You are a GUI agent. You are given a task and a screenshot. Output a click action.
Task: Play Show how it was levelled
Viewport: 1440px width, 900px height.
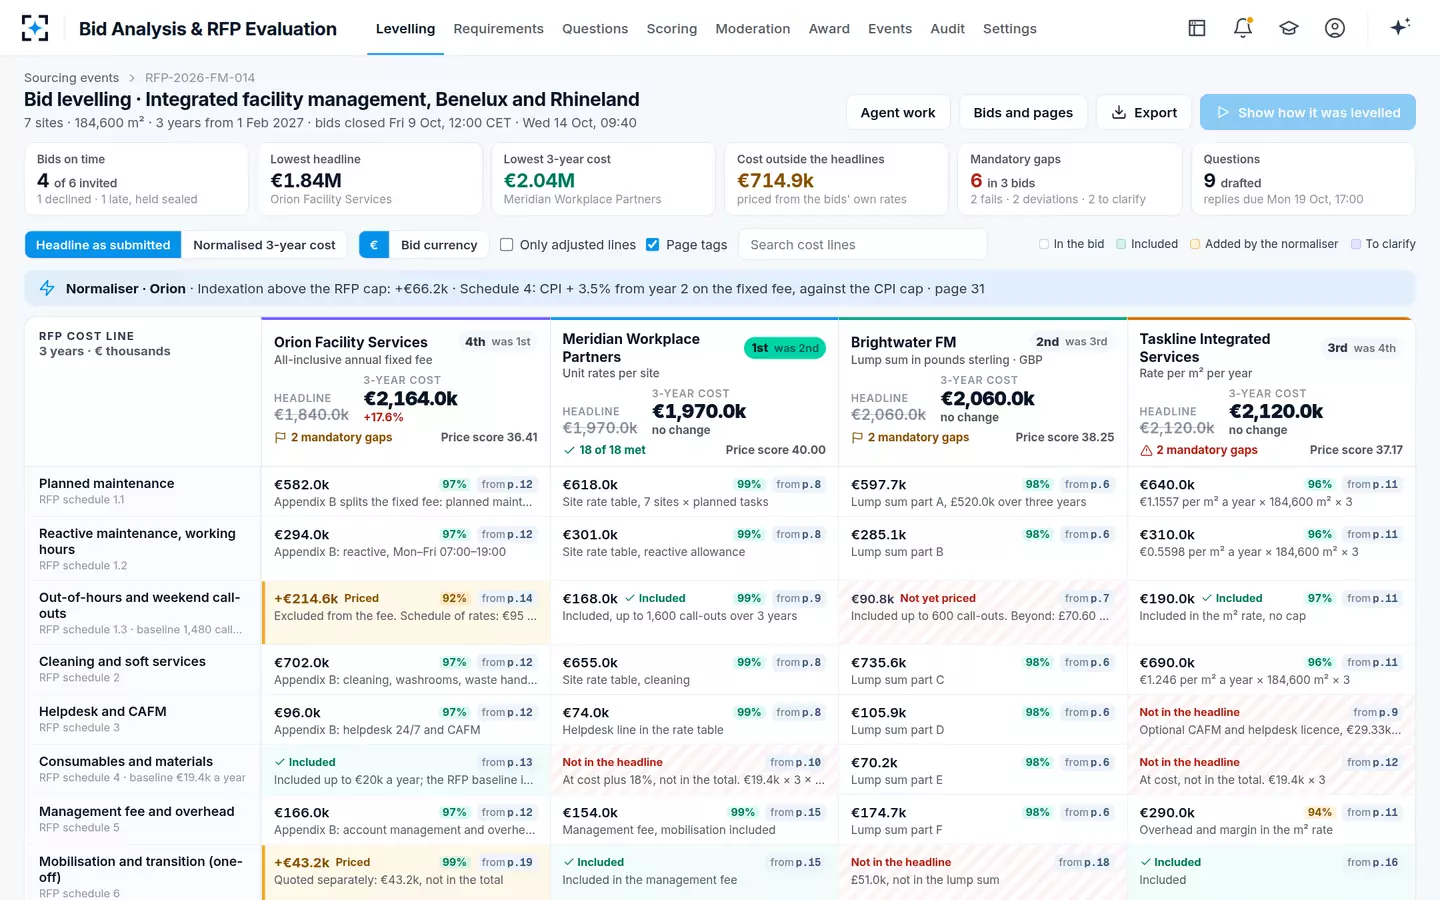[x=1308, y=112]
